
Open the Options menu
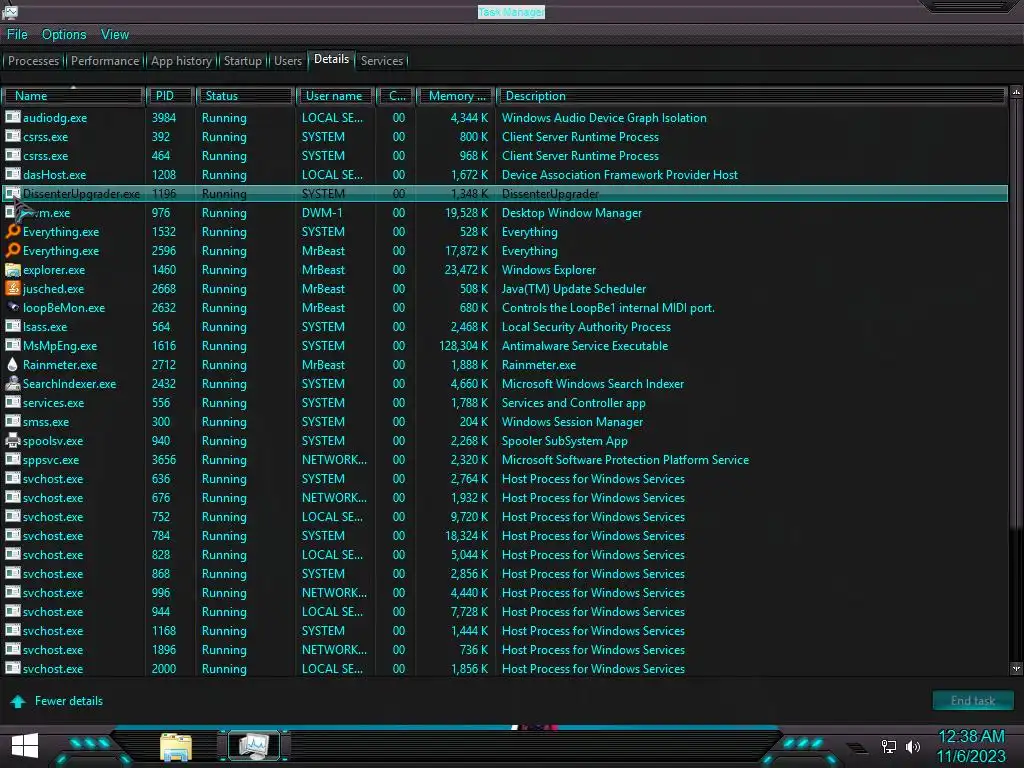pyautogui.click(x=64, y=35)
